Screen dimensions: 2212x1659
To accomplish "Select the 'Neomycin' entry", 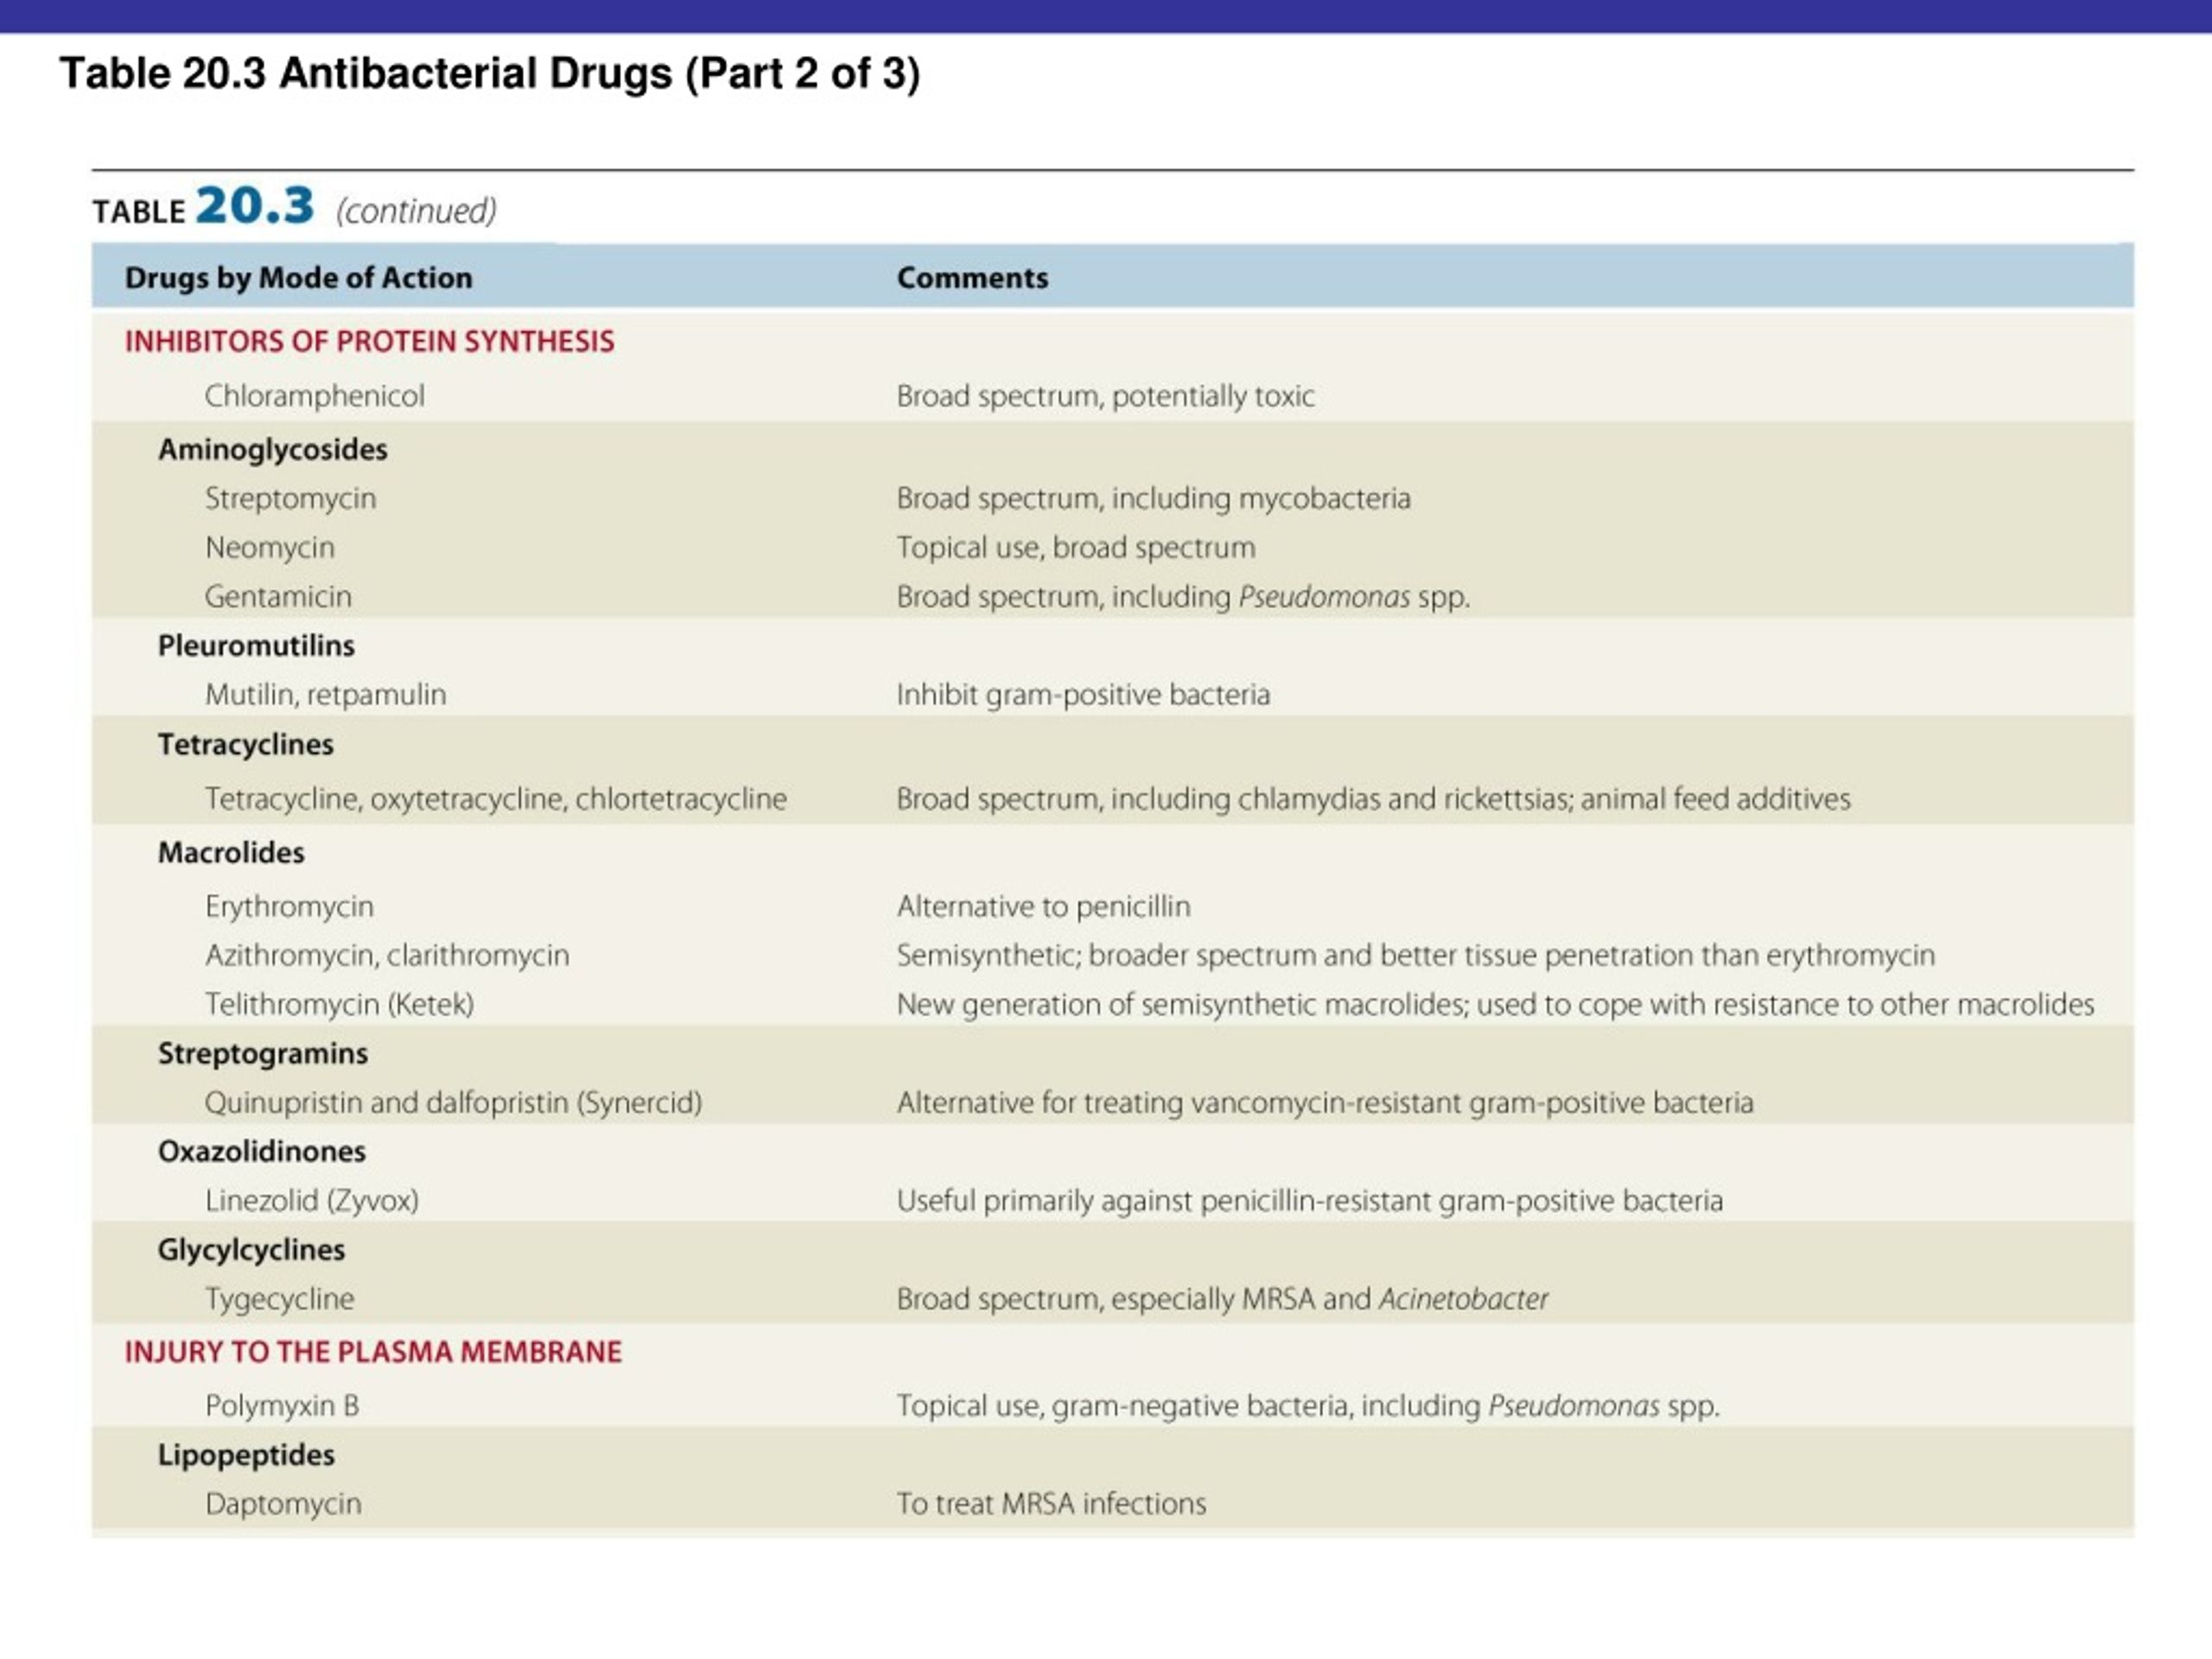I will 270,548.
